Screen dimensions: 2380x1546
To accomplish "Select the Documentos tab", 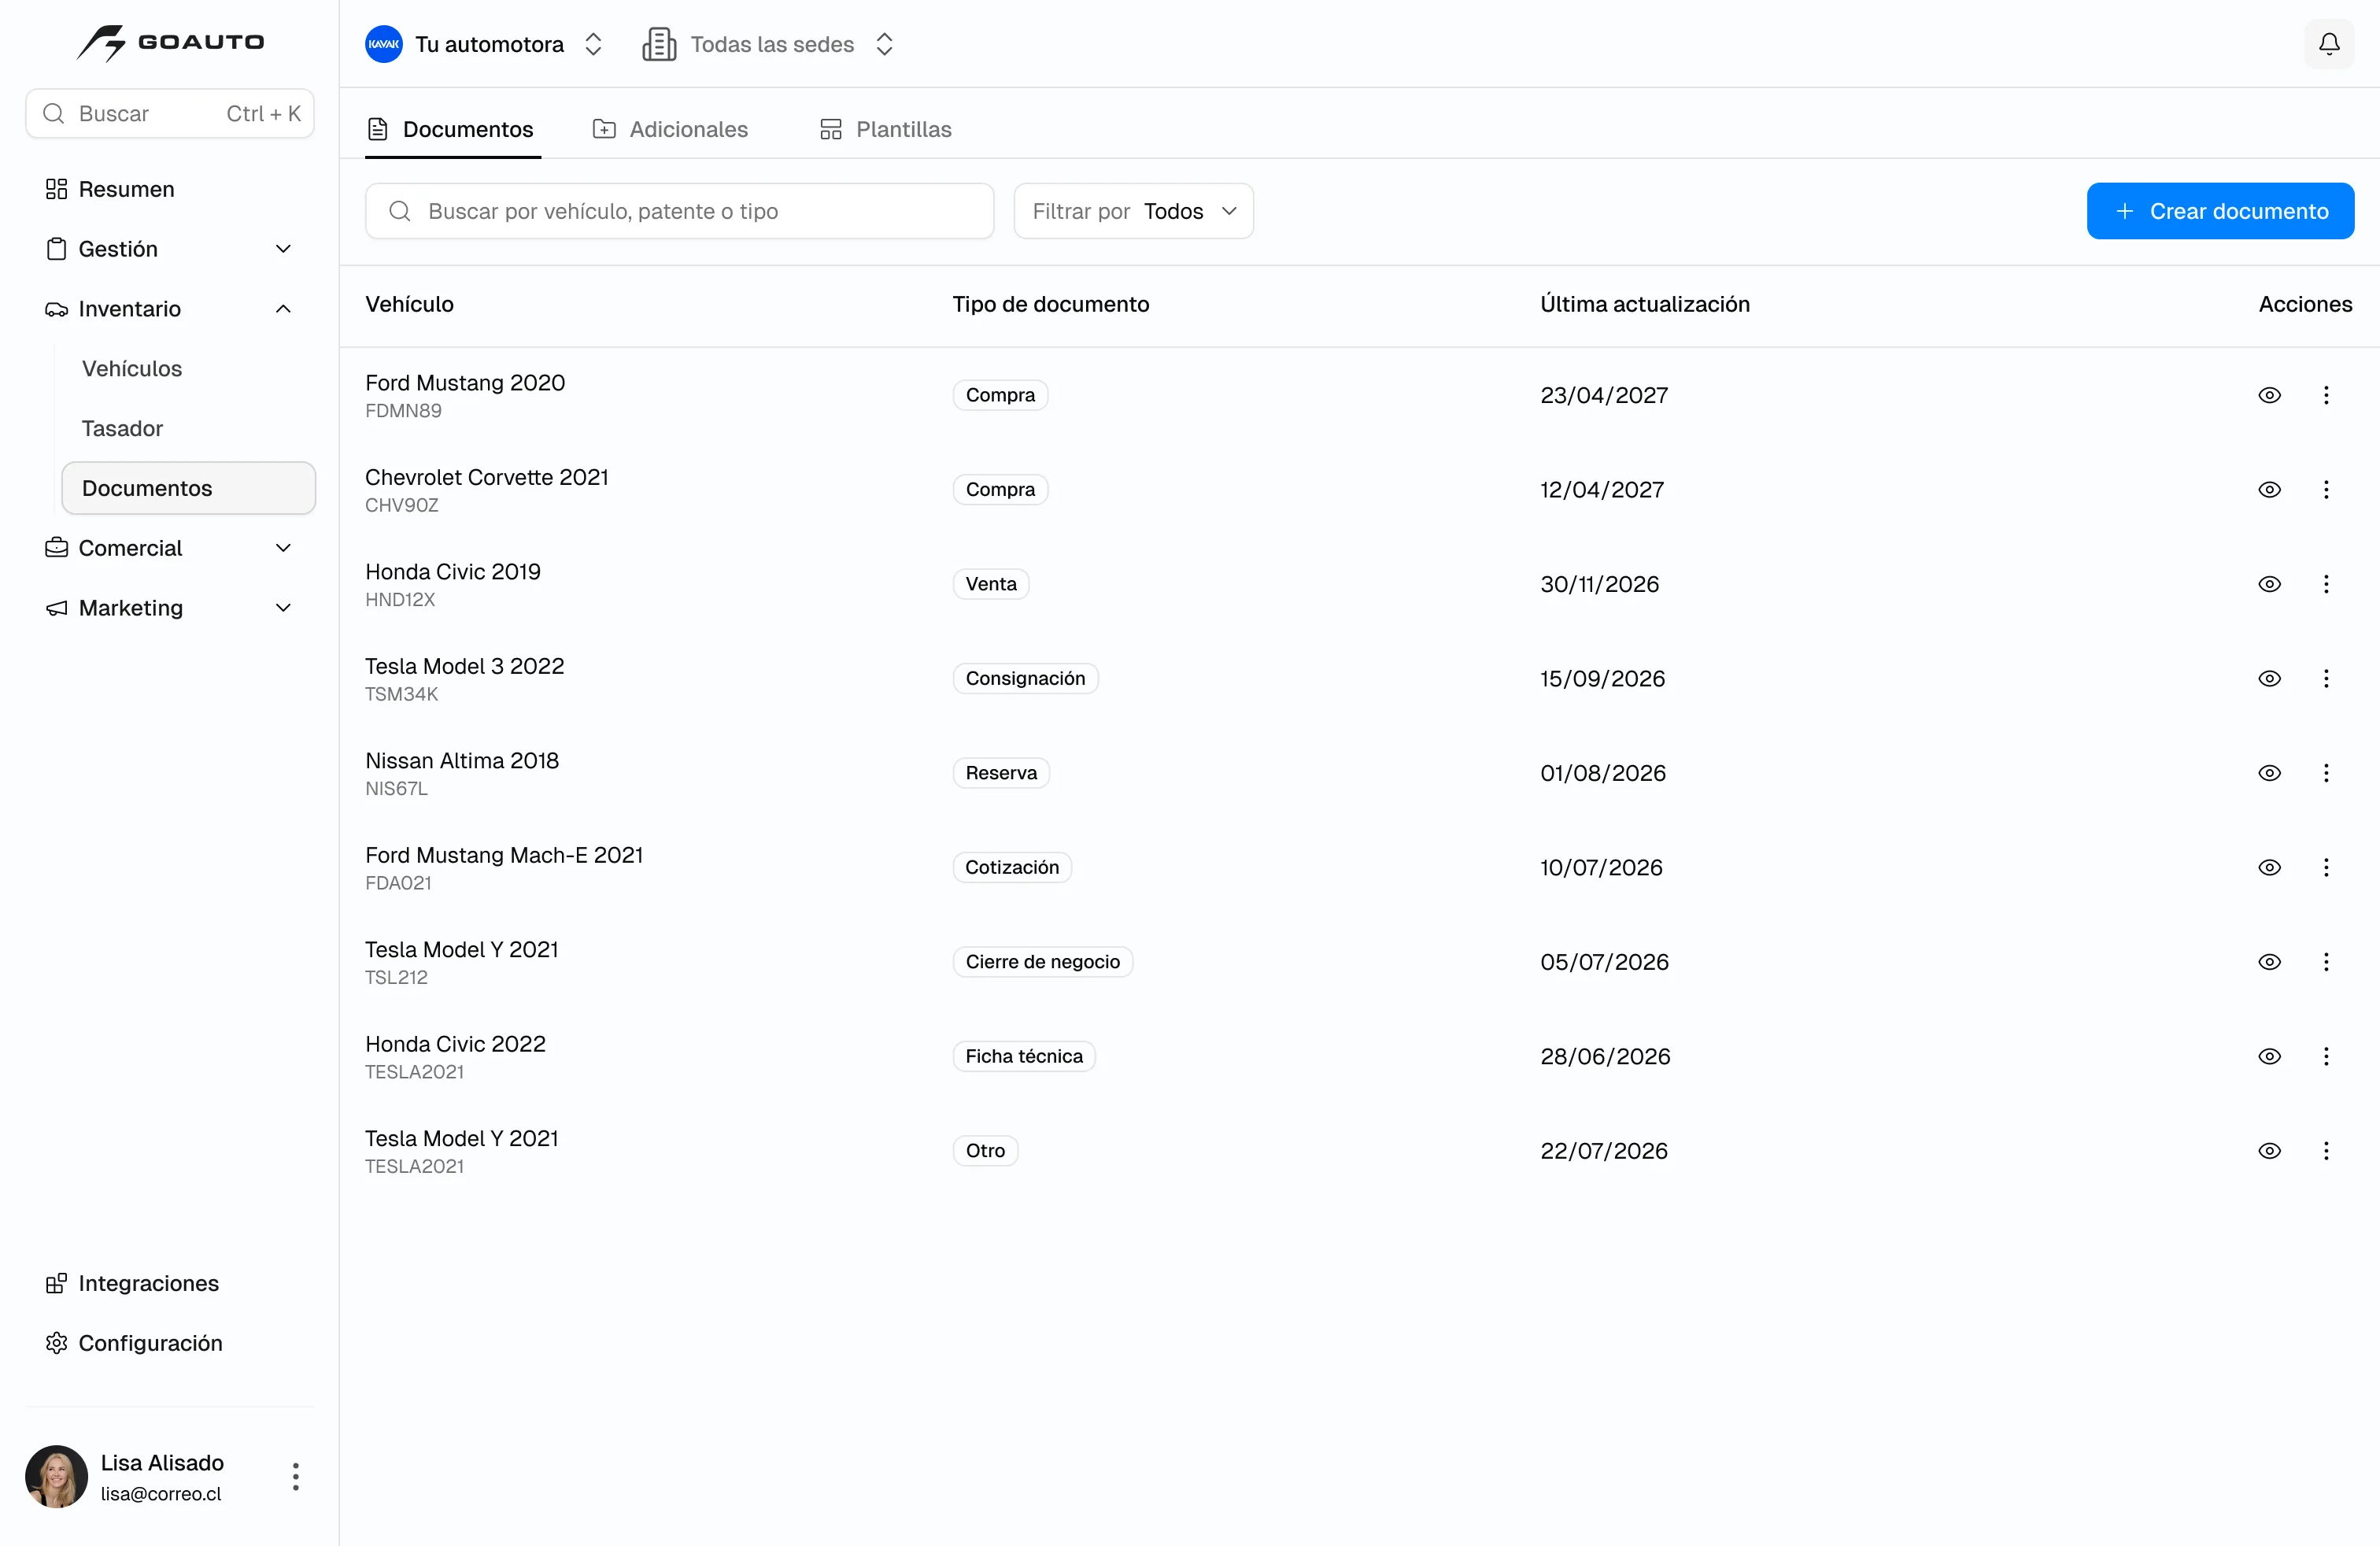I will (x=453, y=129).
